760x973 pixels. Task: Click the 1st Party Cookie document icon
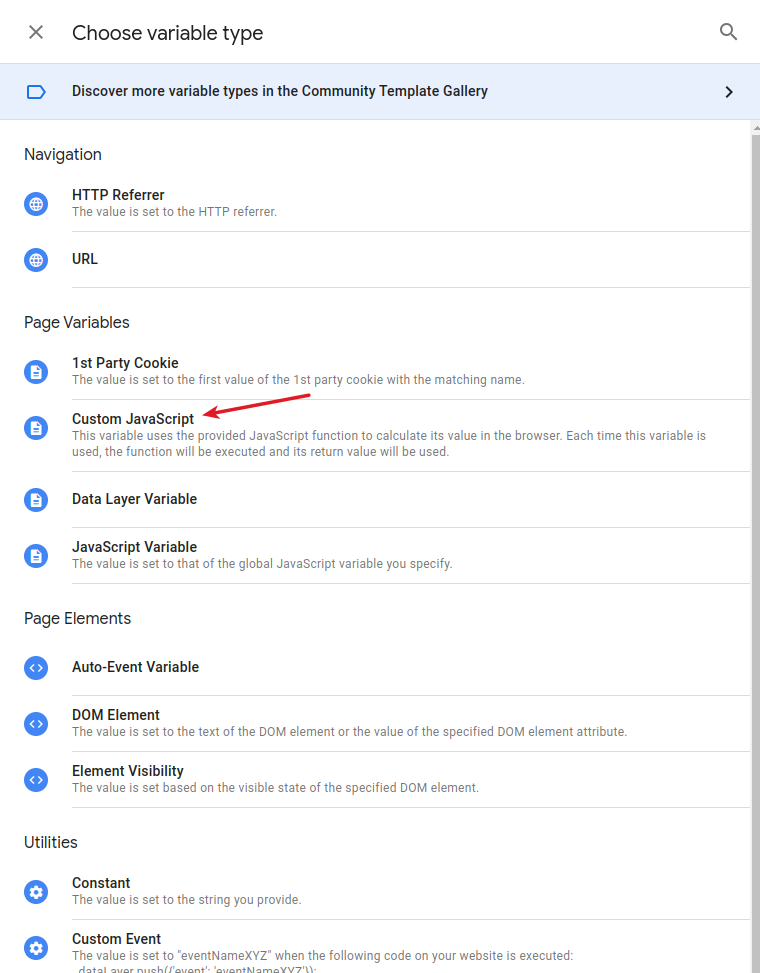[36, 372]
